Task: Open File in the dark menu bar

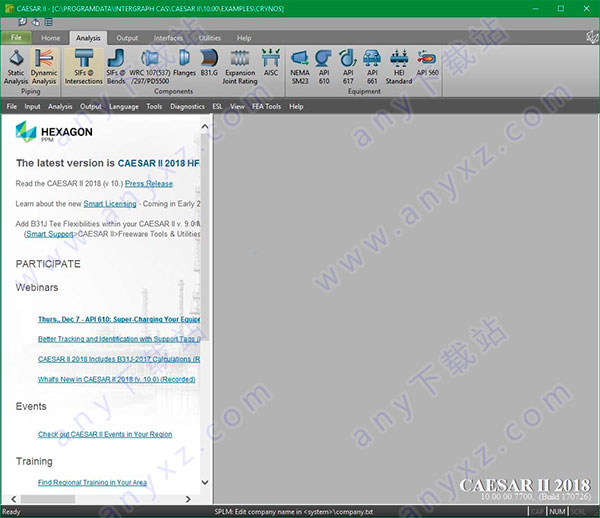Action: click(12, 106)
